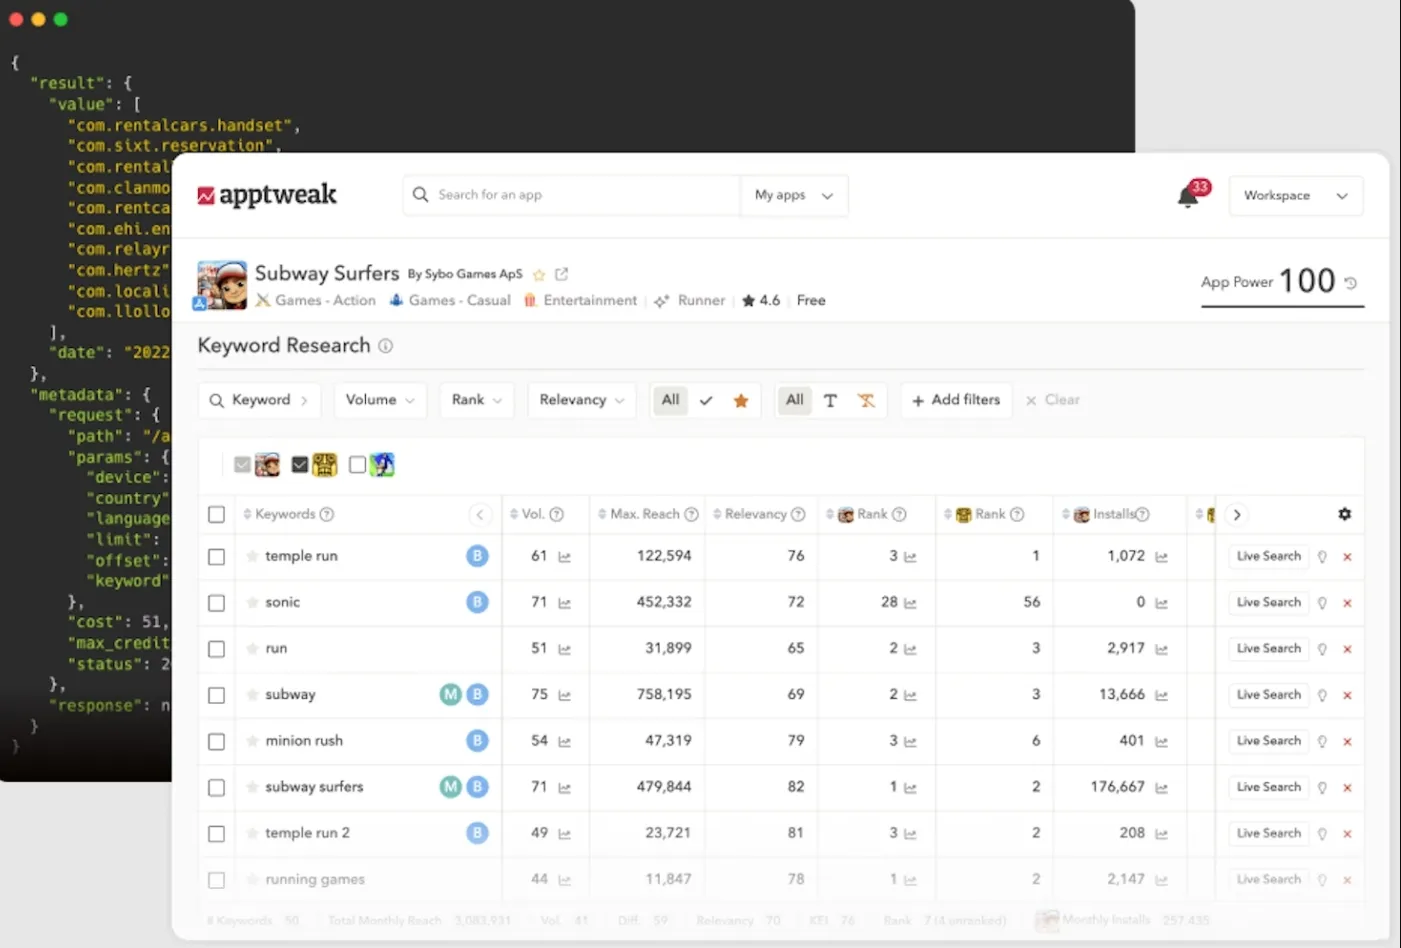Open the Workspace dropdown
The width and height of the screenshot is (1401, 948).
1295,196
